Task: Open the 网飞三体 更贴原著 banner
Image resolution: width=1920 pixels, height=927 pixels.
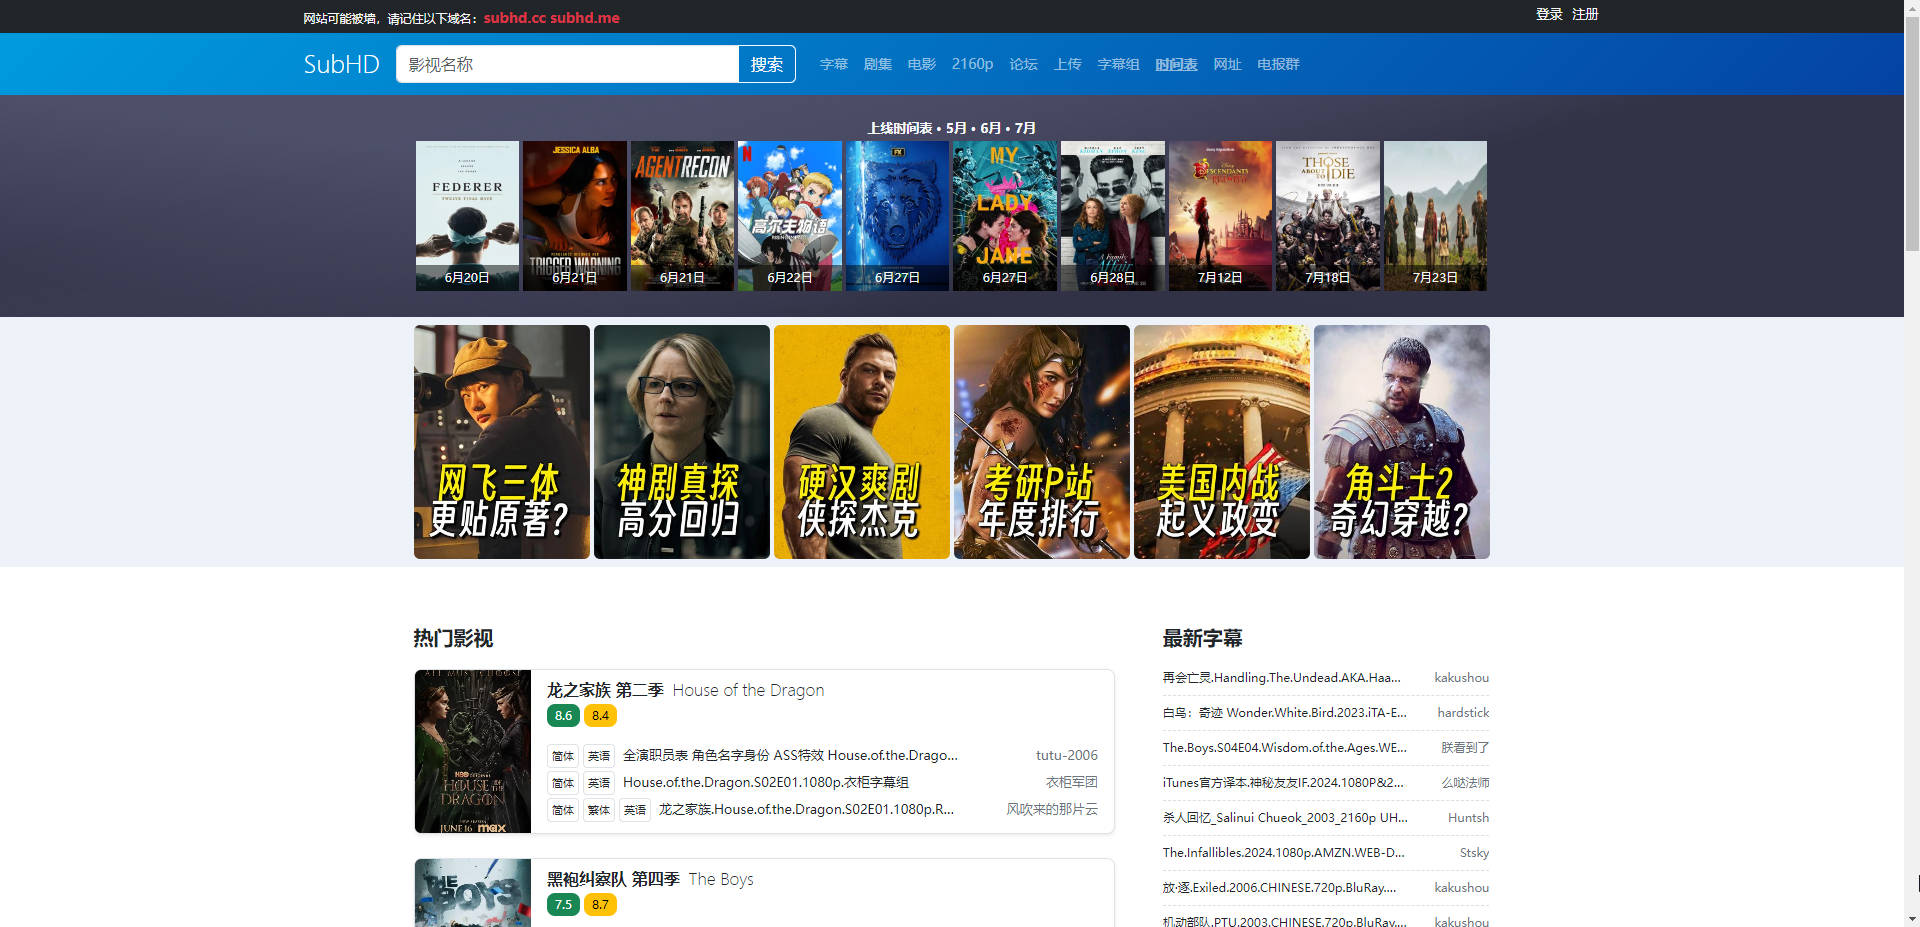Action: click(x=501, y=441)
